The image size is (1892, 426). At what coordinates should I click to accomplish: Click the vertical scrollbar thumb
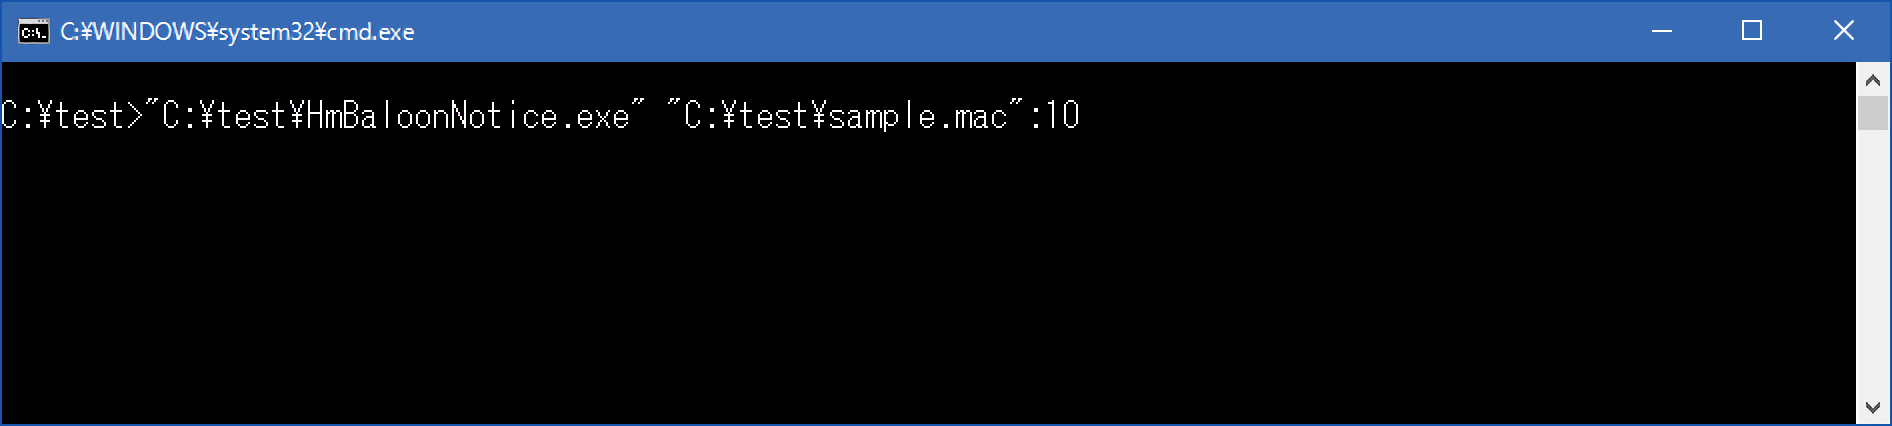point(1873,113)
